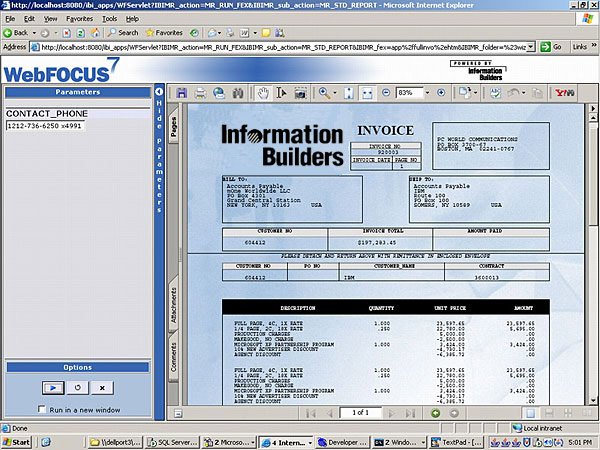Screen dimensions: 600x450
Task: Click the Go button beside address bar
Action: [551, 47]
